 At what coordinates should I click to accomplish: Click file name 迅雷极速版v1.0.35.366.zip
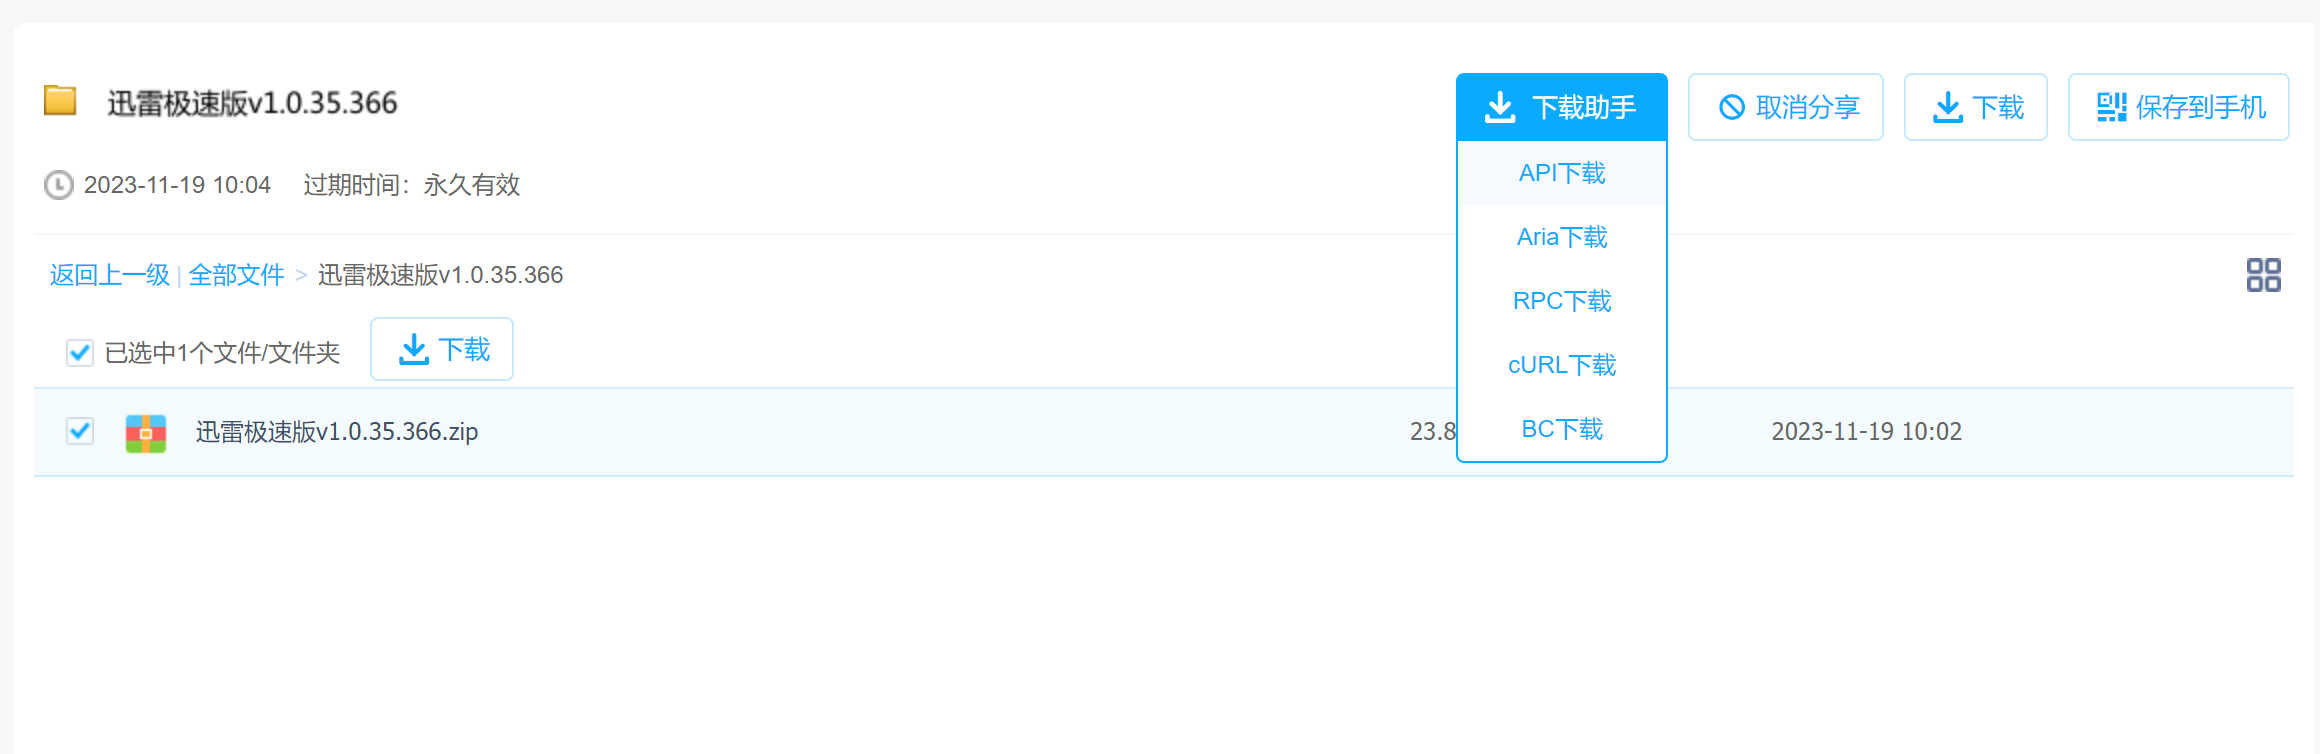click(337, 432)
